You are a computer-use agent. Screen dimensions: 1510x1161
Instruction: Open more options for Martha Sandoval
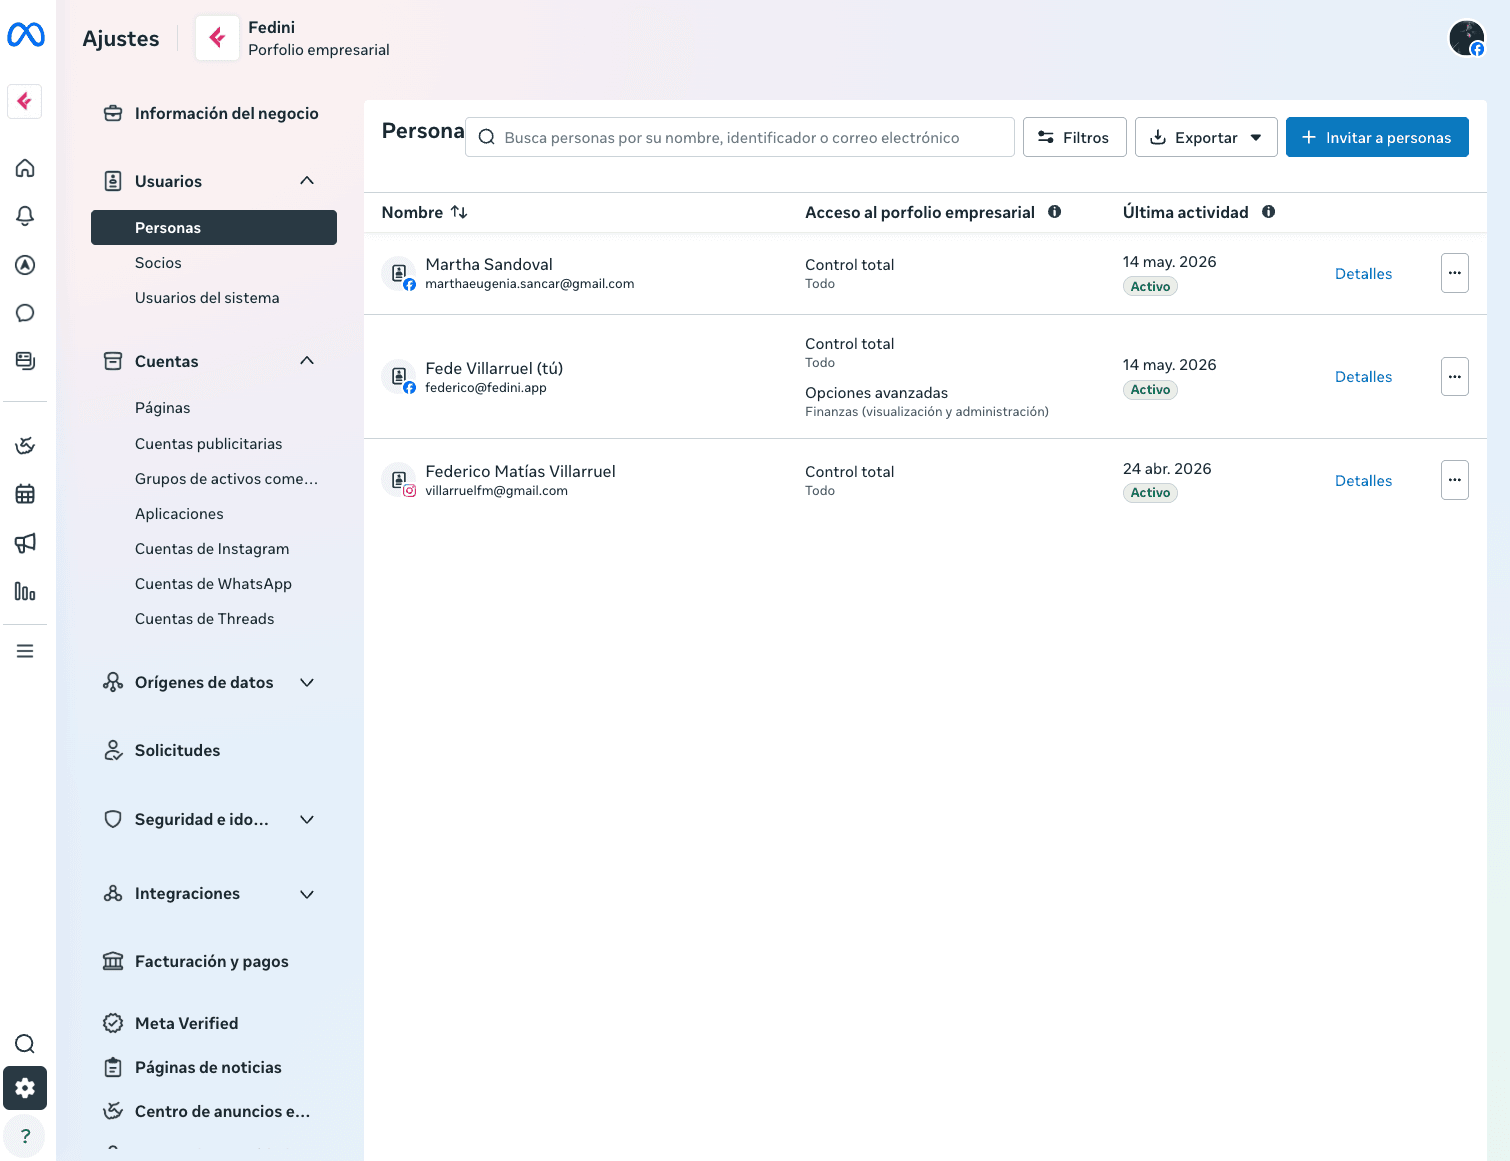point(1454,273)
